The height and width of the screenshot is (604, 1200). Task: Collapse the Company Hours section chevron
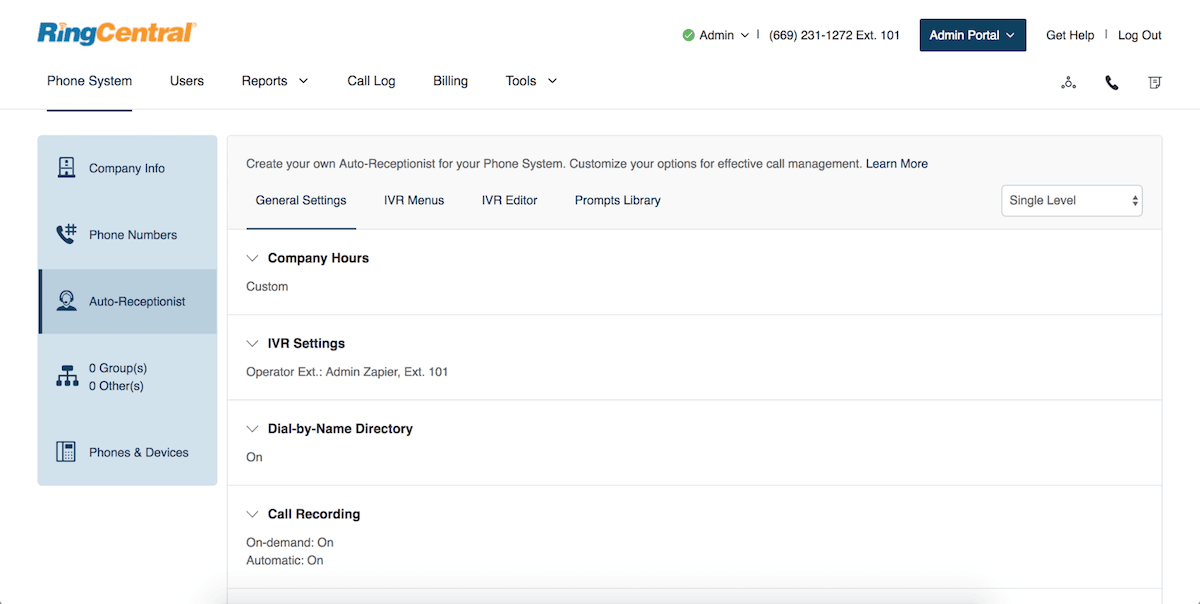point(252,258)
